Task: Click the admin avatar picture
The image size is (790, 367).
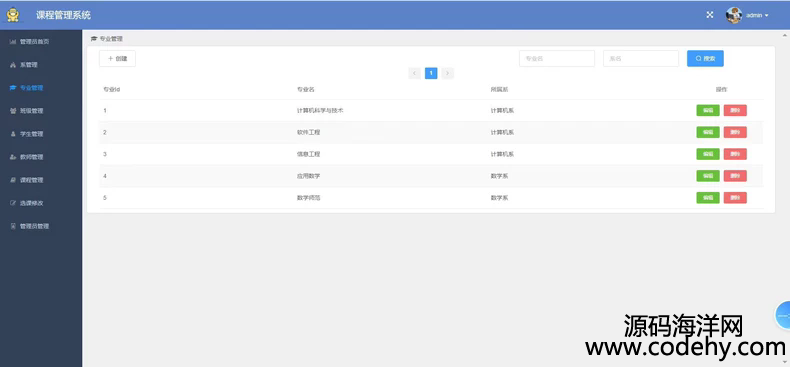Action: (x=734, y=15)
